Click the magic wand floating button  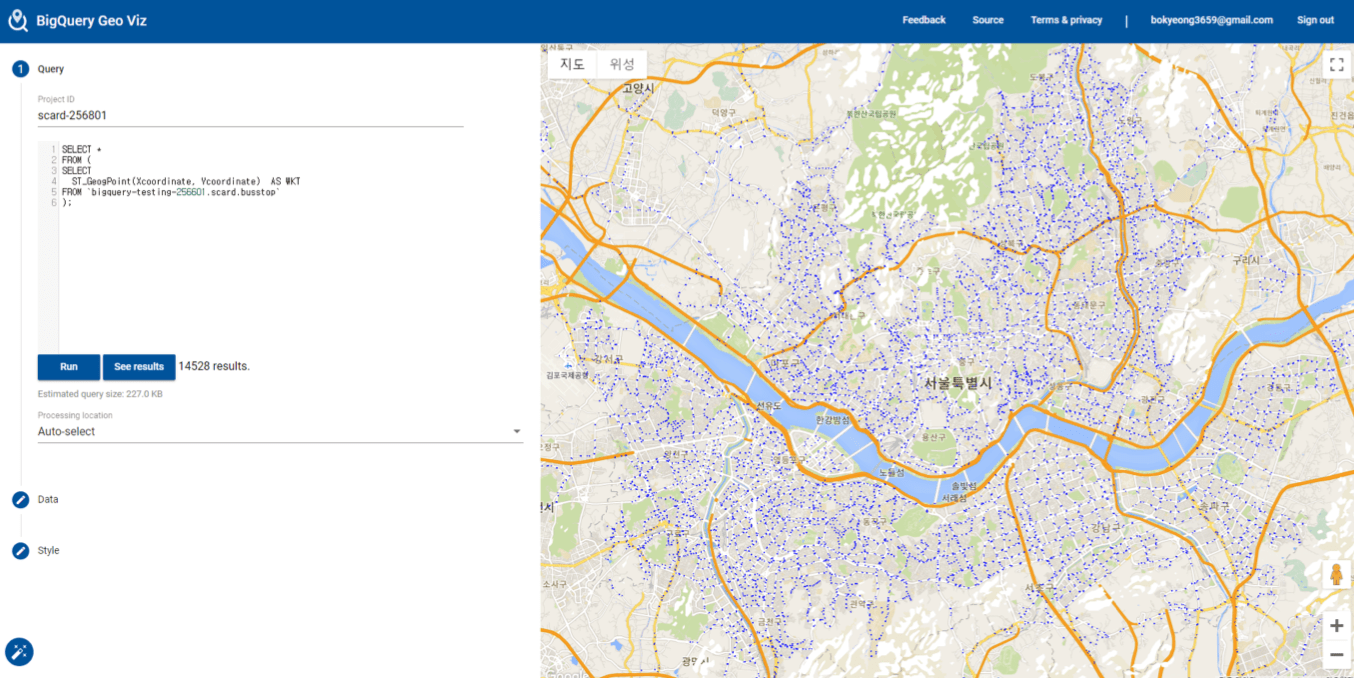tap(19, 652)
